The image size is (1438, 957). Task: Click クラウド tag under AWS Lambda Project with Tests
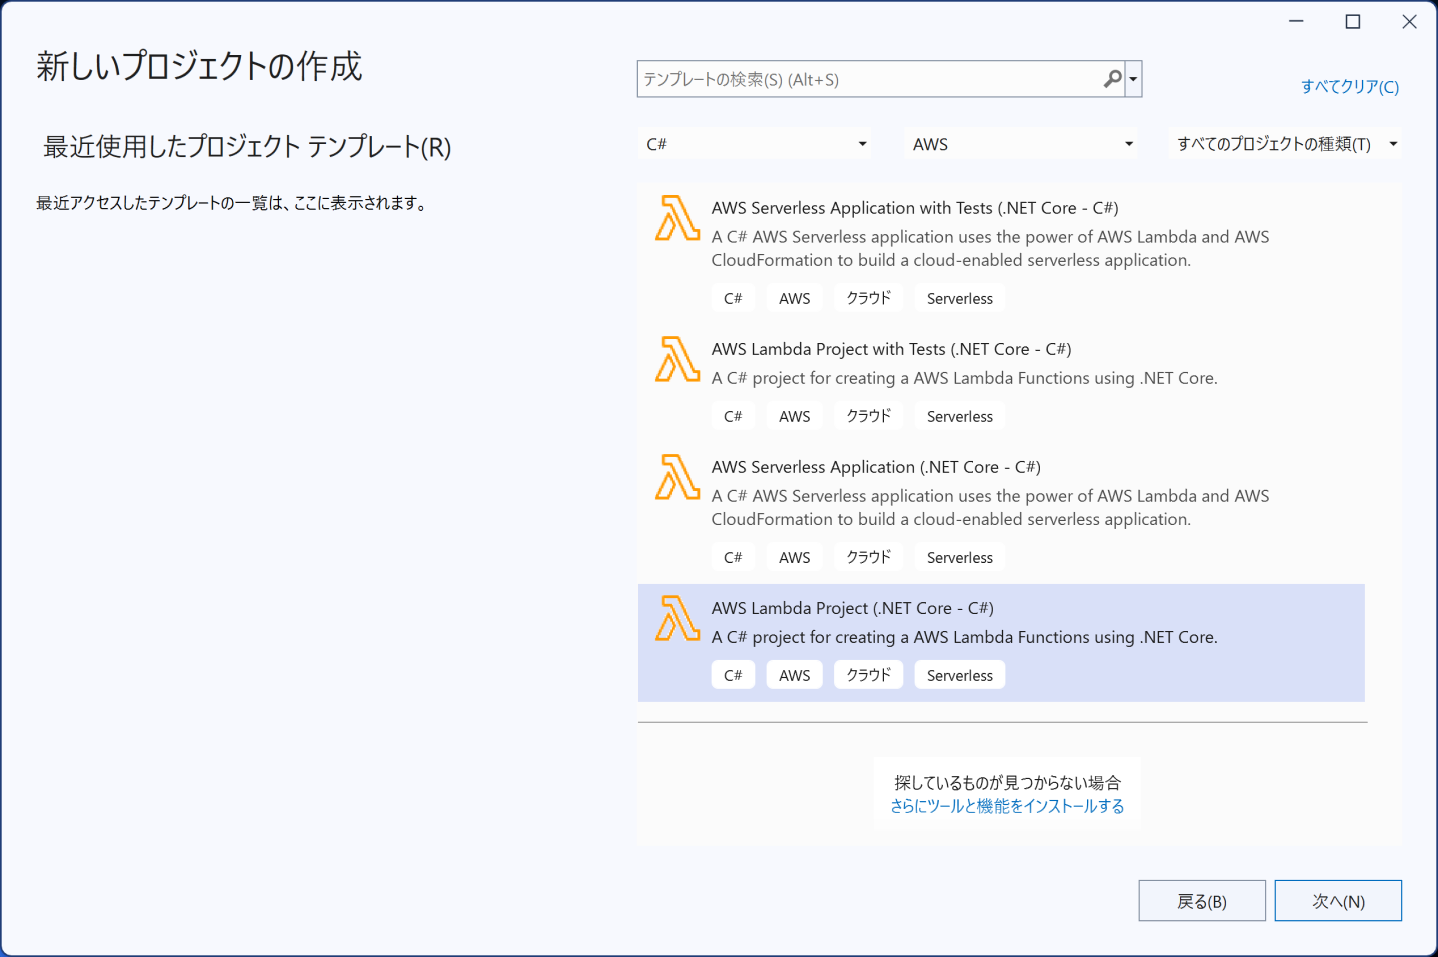[x=869, y=416]
